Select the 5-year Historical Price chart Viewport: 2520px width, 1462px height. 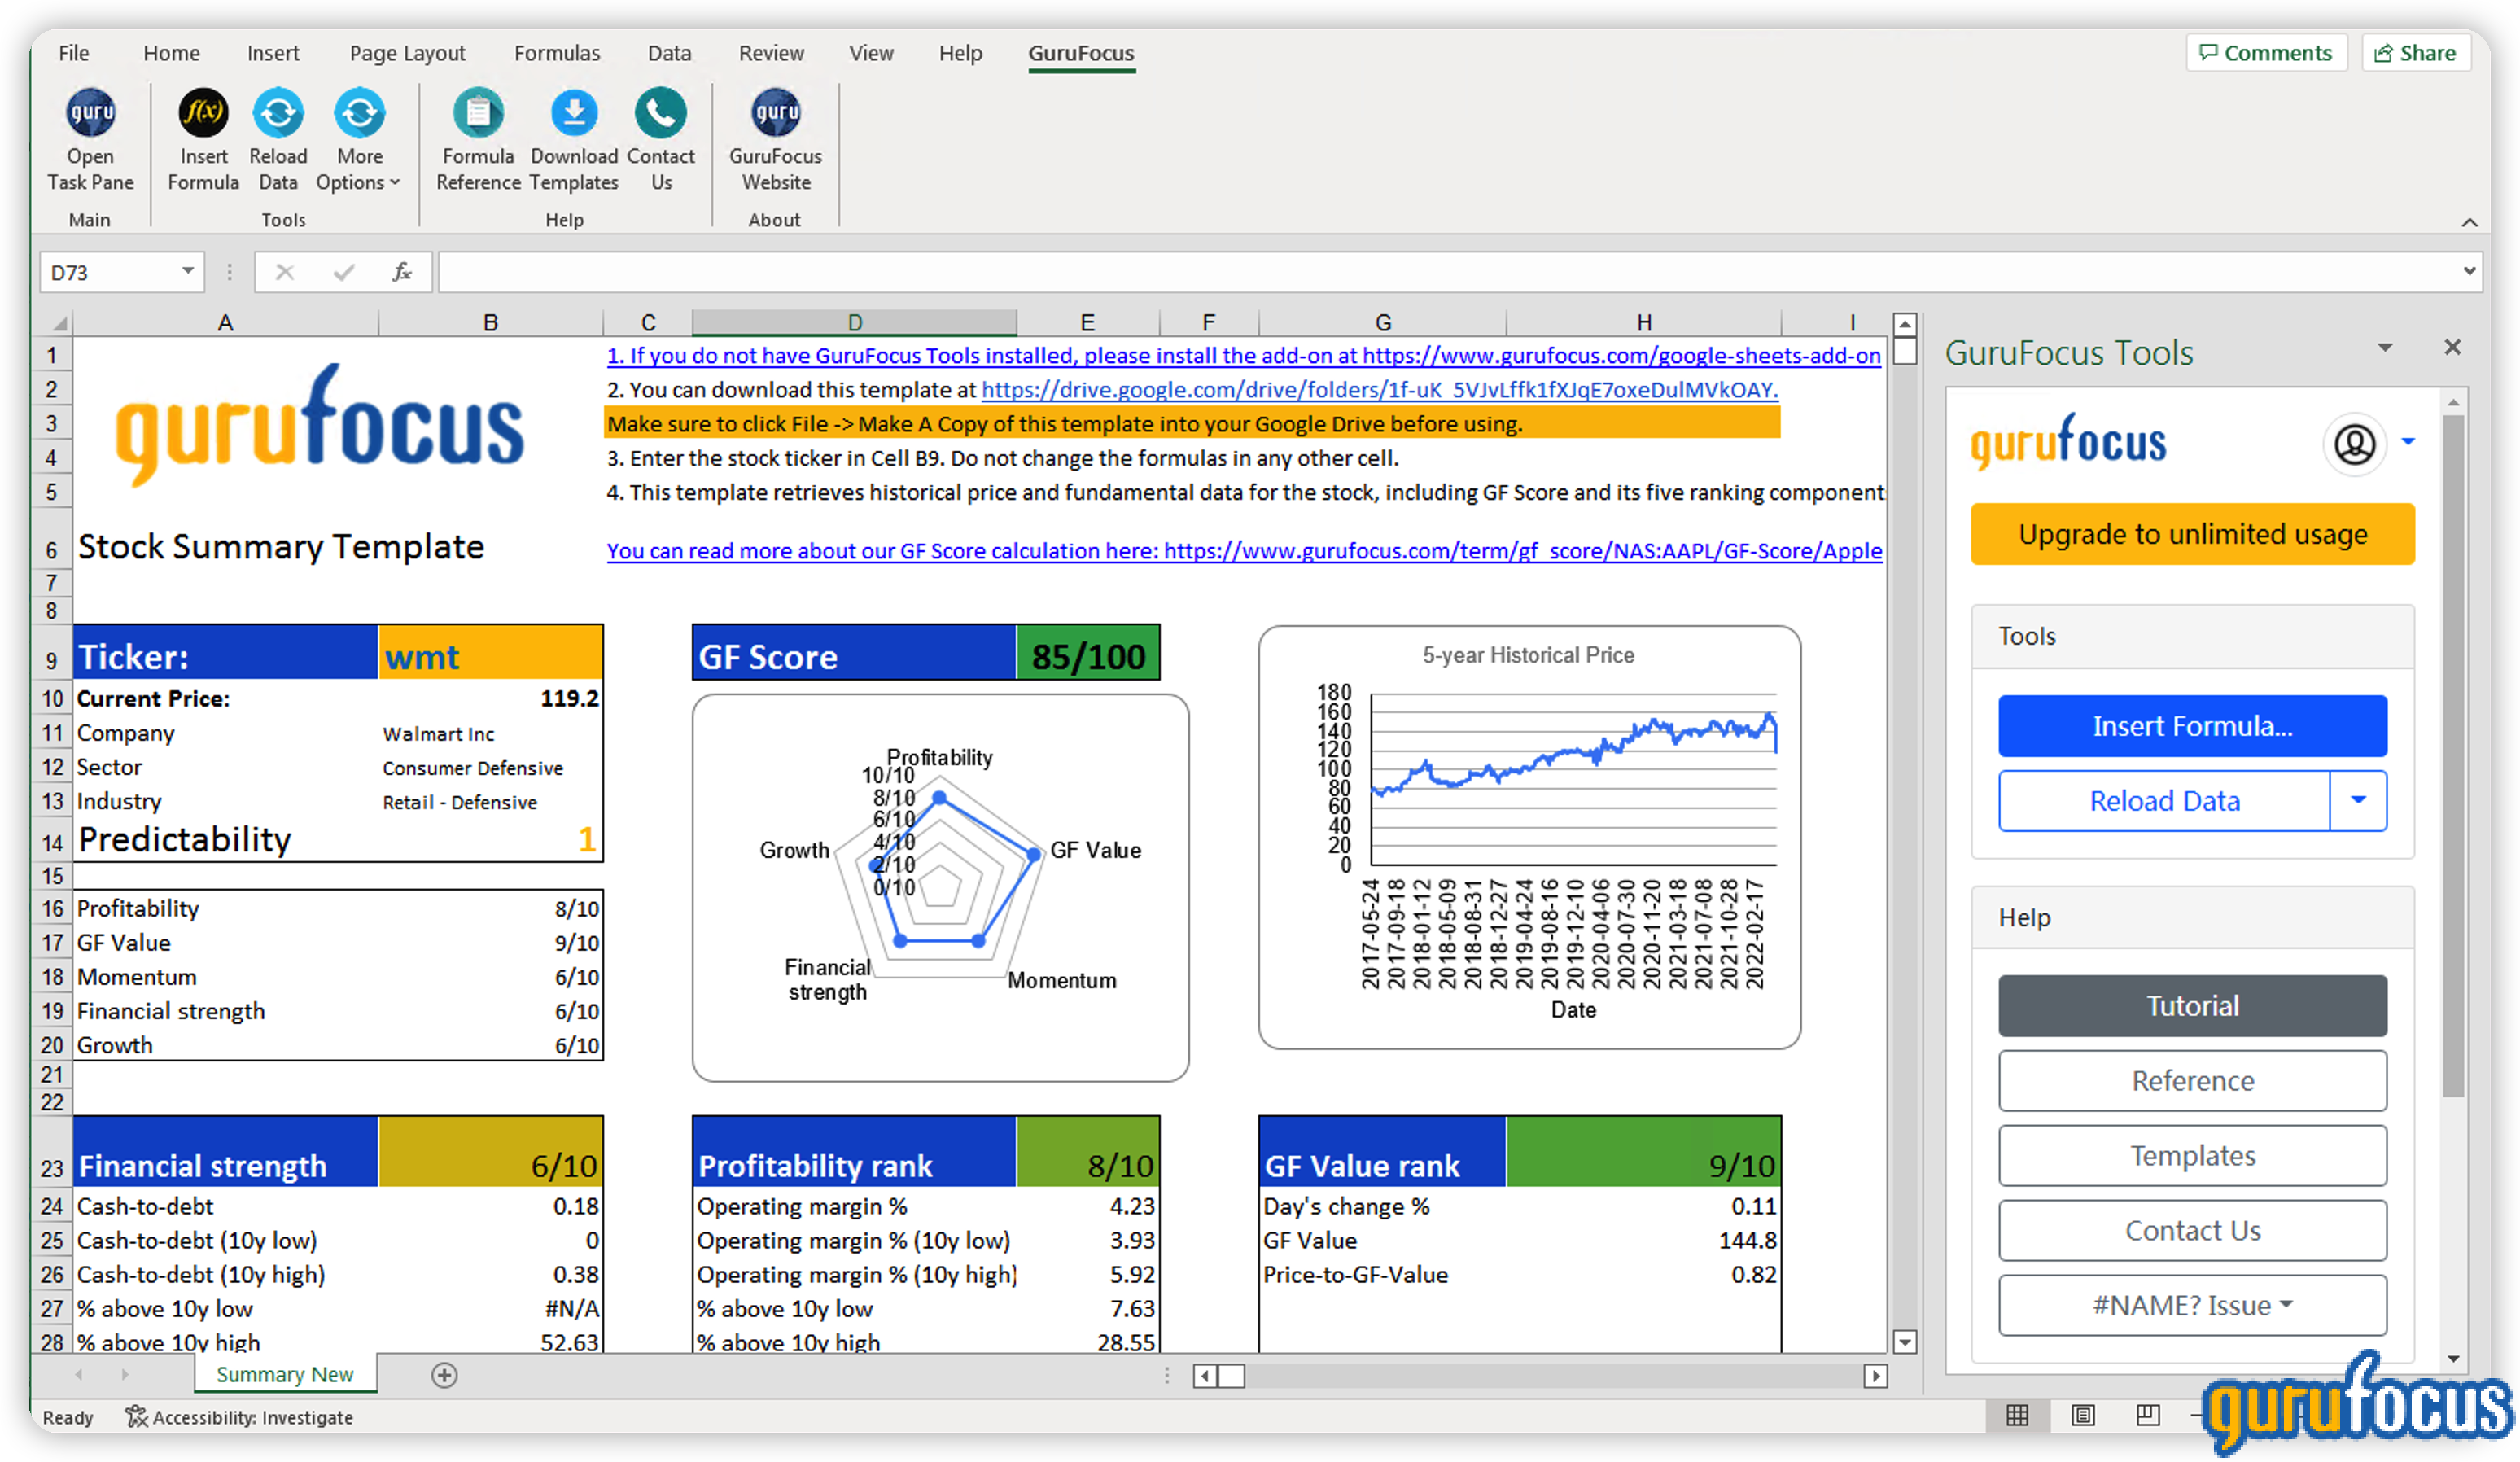1529,837
